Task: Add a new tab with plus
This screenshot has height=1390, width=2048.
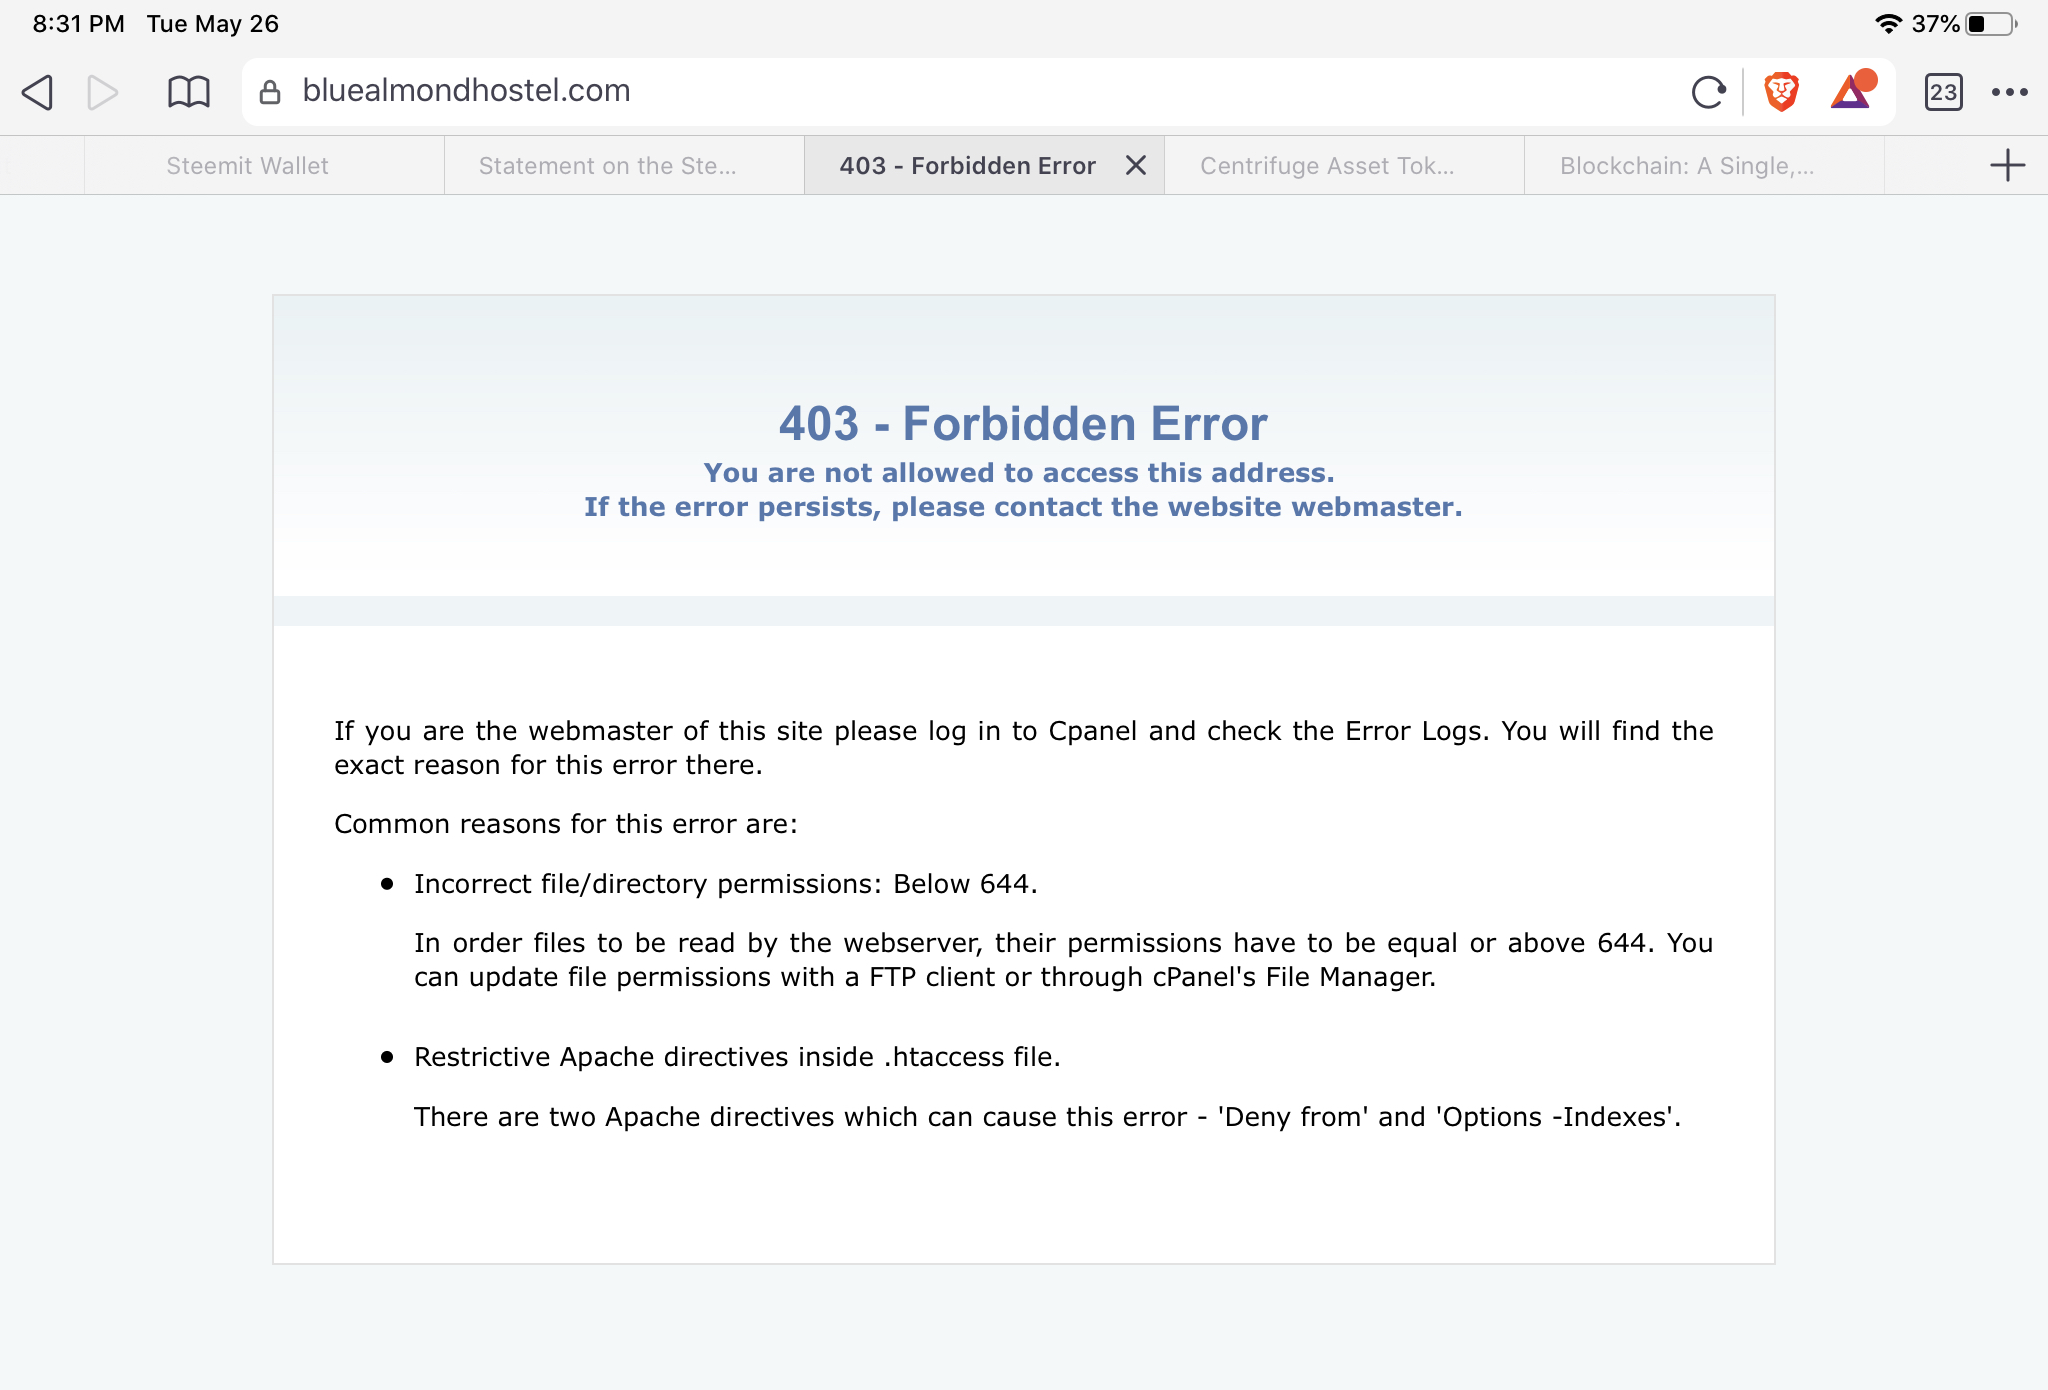Action: [x=2007, y=165]
